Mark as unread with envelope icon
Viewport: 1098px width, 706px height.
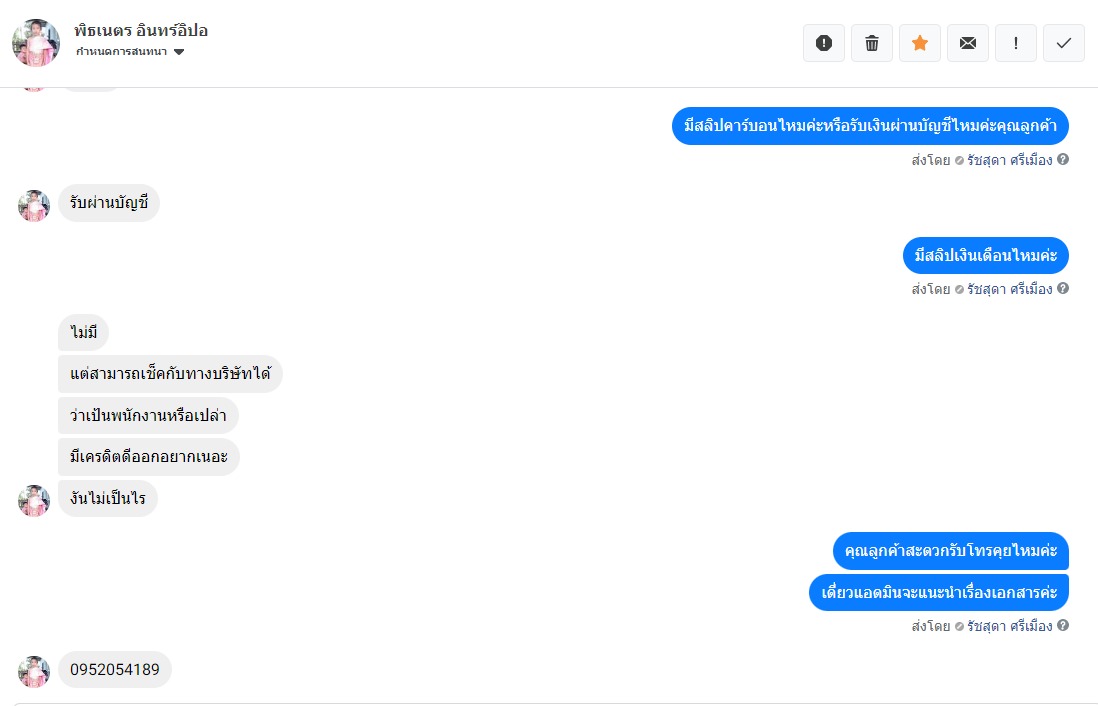tap(968, 43)
